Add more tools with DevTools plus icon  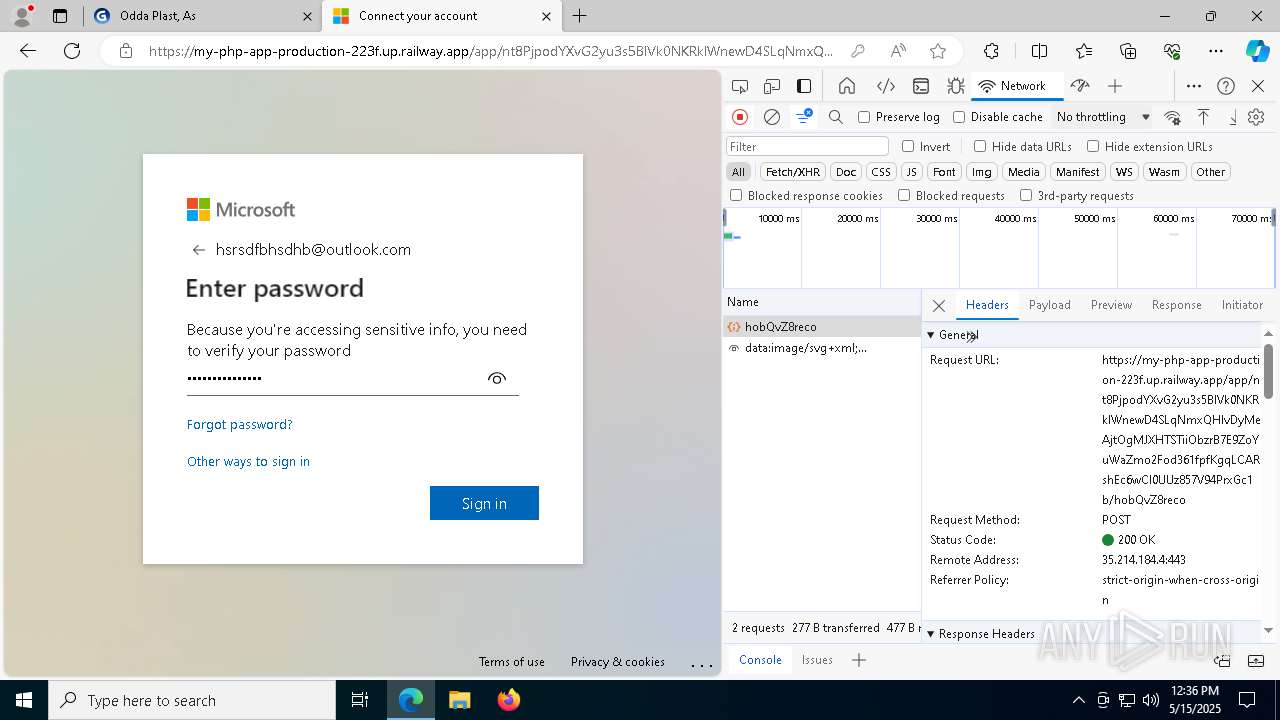pos(1115,86)
